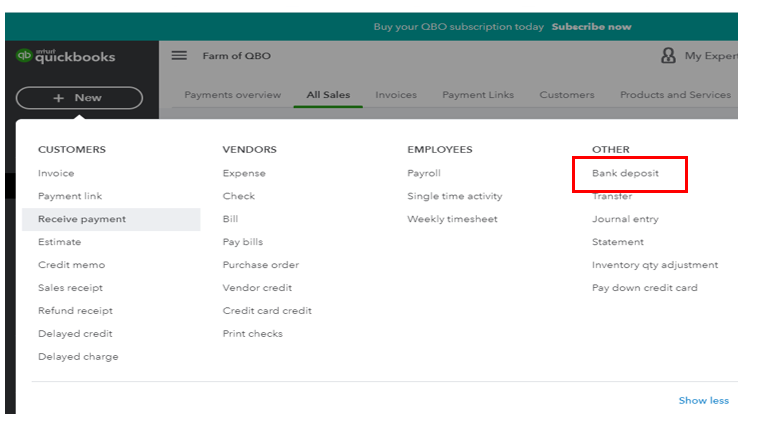This screenshot has height=428, width=768.
Task: Go to the Customers tab
Action: 567,95
